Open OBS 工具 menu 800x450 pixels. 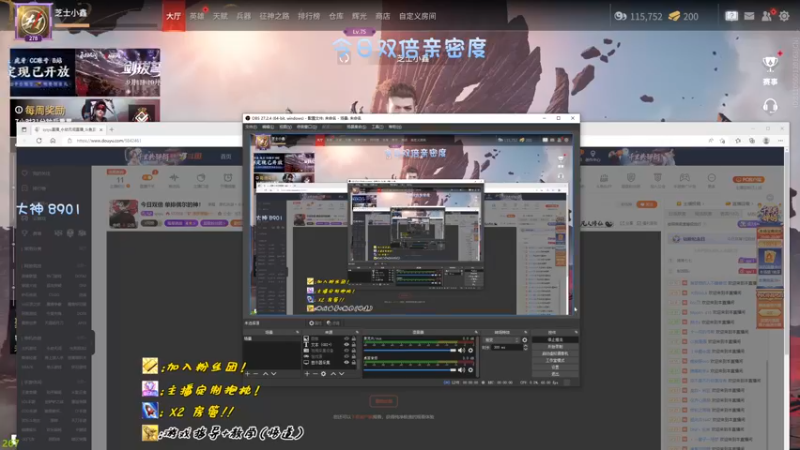coord(378,127)
